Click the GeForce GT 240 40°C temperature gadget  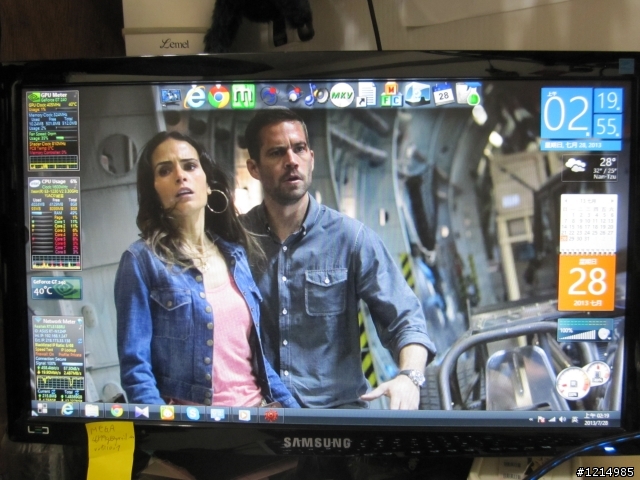[56, 288]
